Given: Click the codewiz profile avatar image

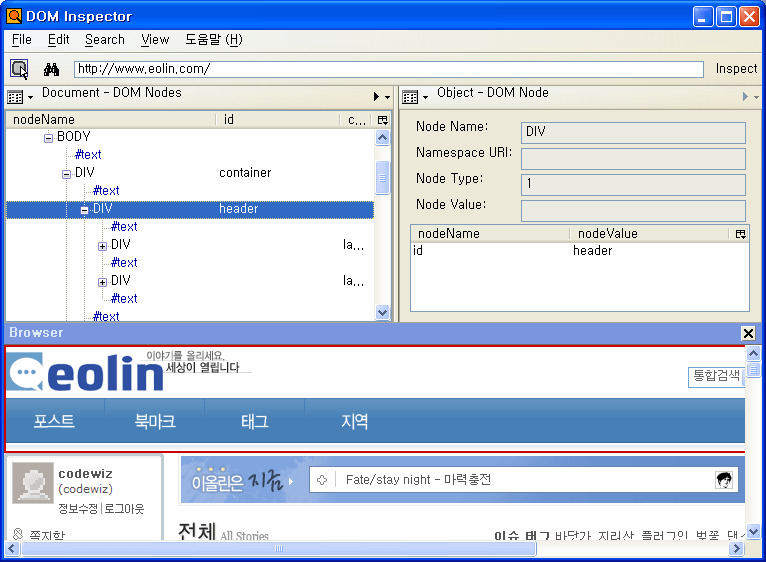Looking at the screenshot, I should [x=33, y=483].
